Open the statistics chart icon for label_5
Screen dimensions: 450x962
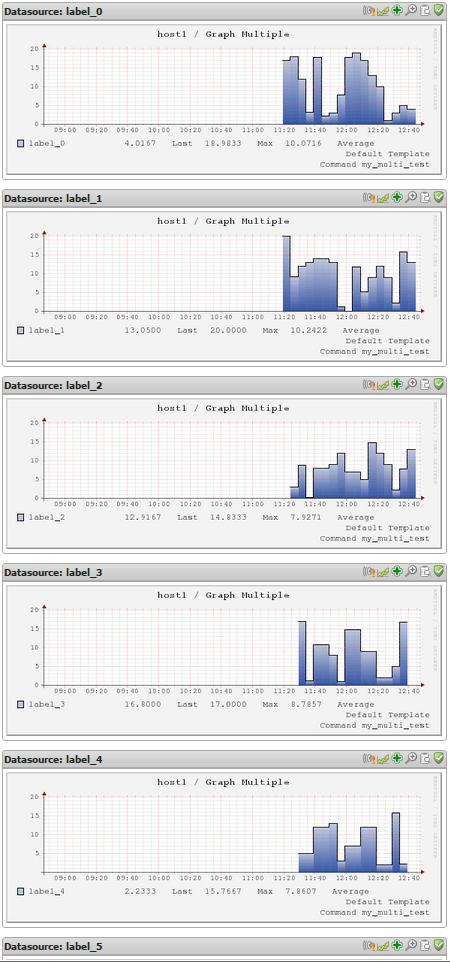coord(383,946)
